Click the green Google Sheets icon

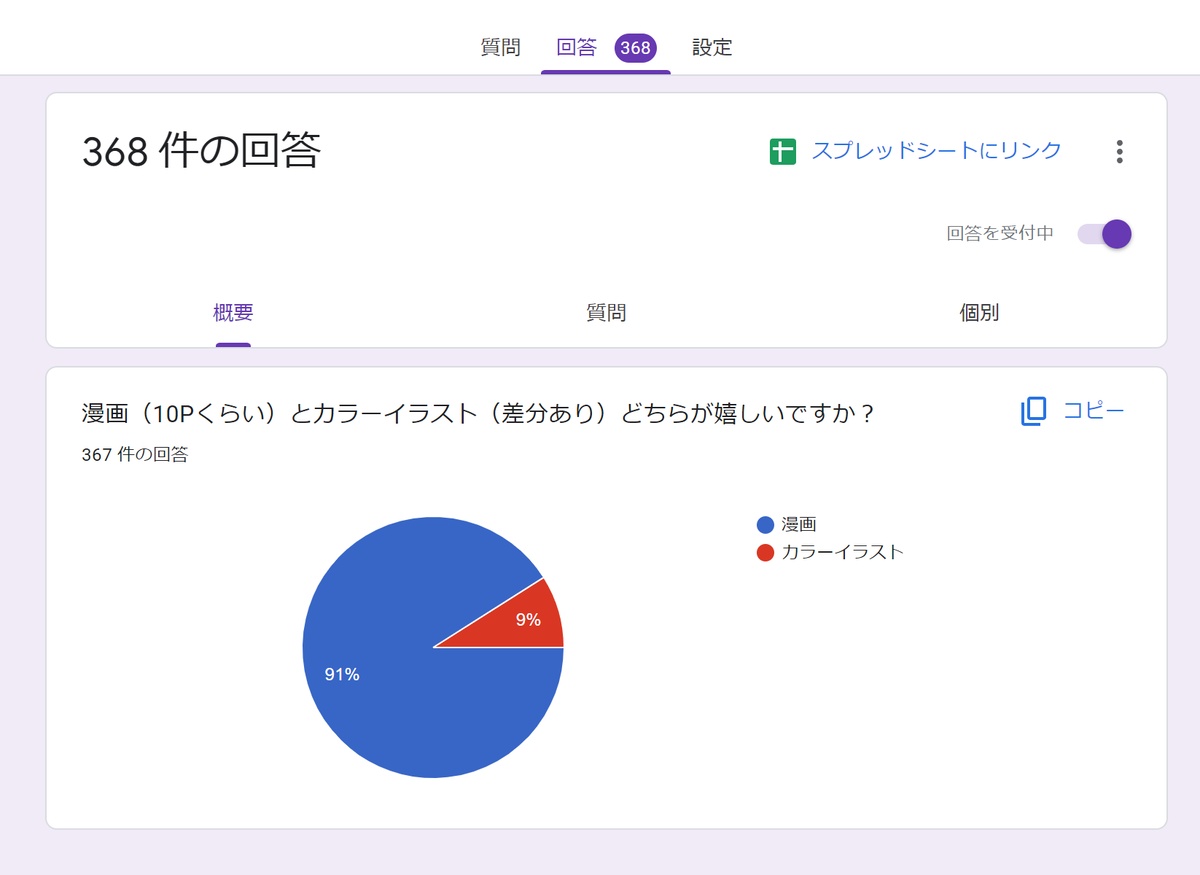pyautogui.click(x=783, y=152)
